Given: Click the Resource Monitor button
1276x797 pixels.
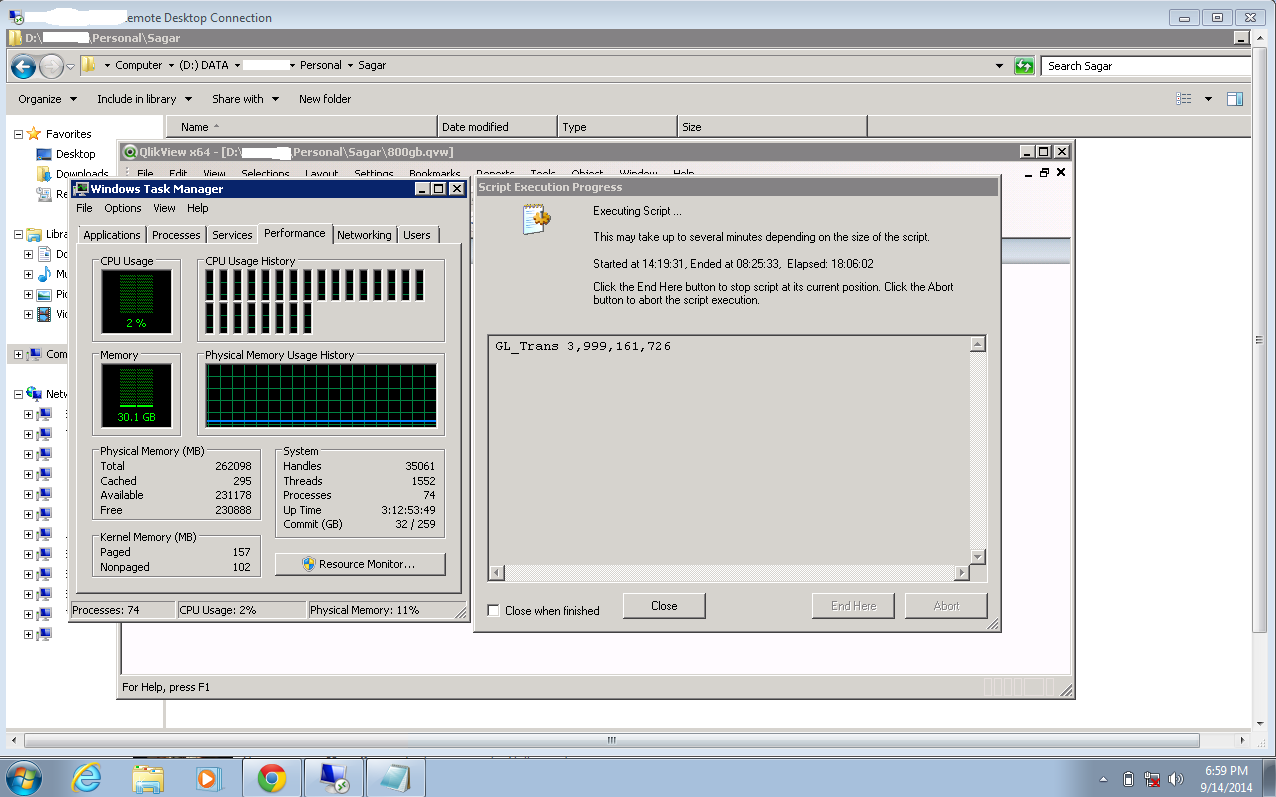Looking at the screenshot, I should pos(360,564).
